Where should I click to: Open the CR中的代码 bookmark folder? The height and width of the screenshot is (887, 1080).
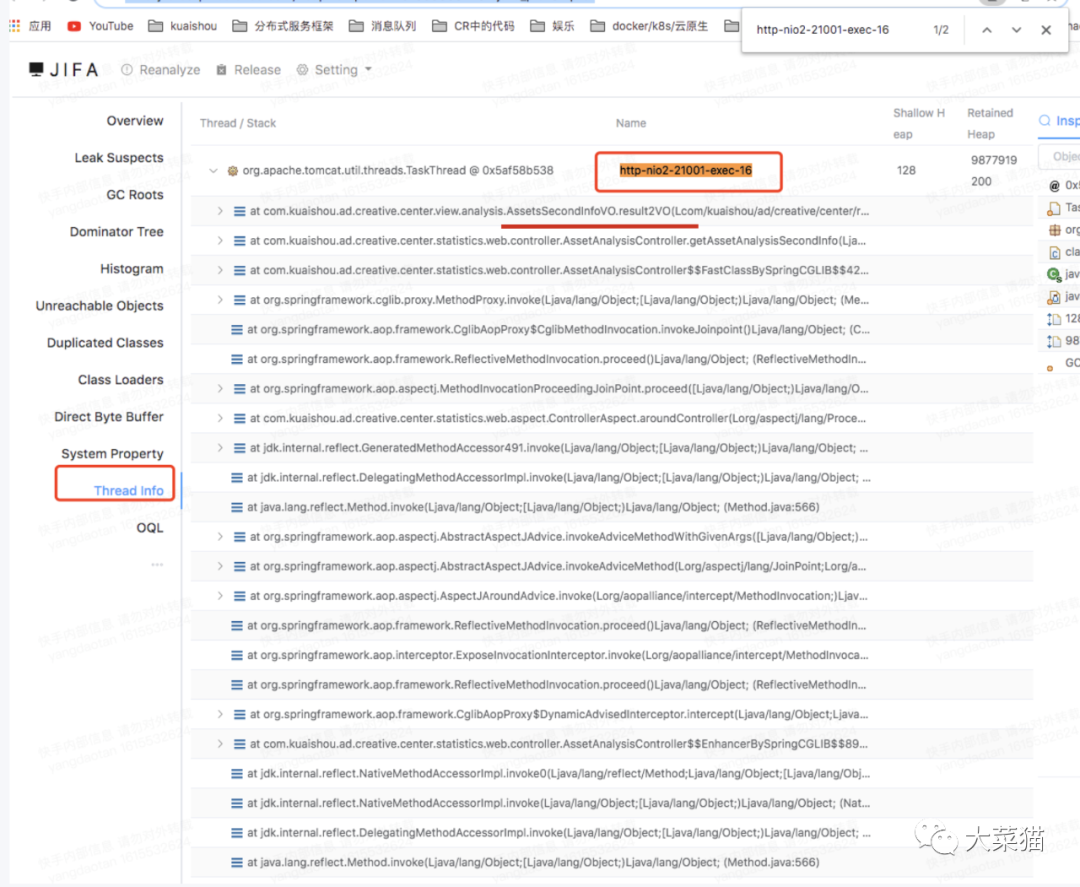tap(473, 26)
